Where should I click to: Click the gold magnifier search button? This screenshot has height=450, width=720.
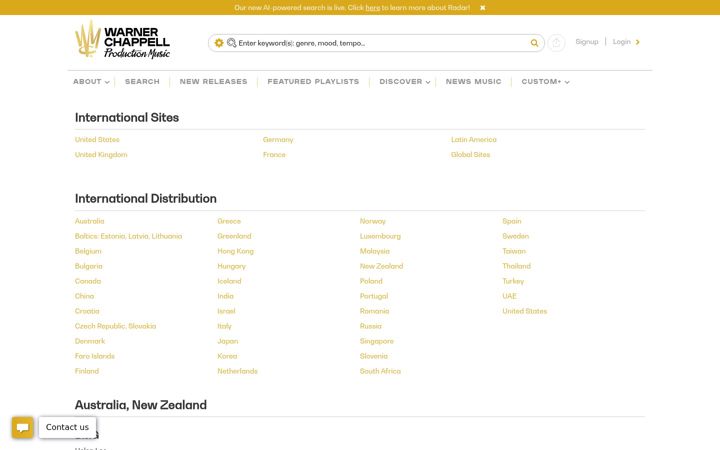coord(534,43)
